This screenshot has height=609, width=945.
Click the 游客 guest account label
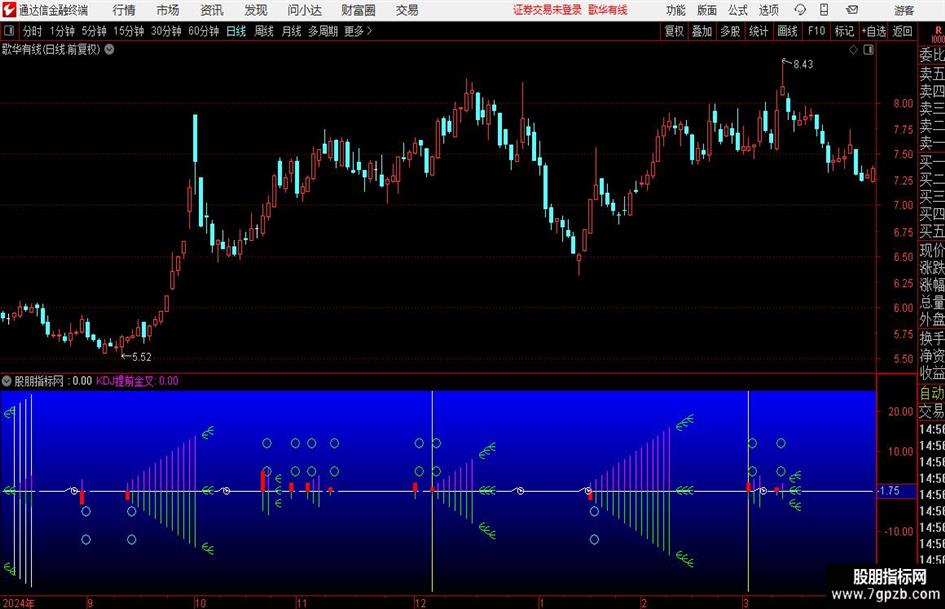coord(904,10)
